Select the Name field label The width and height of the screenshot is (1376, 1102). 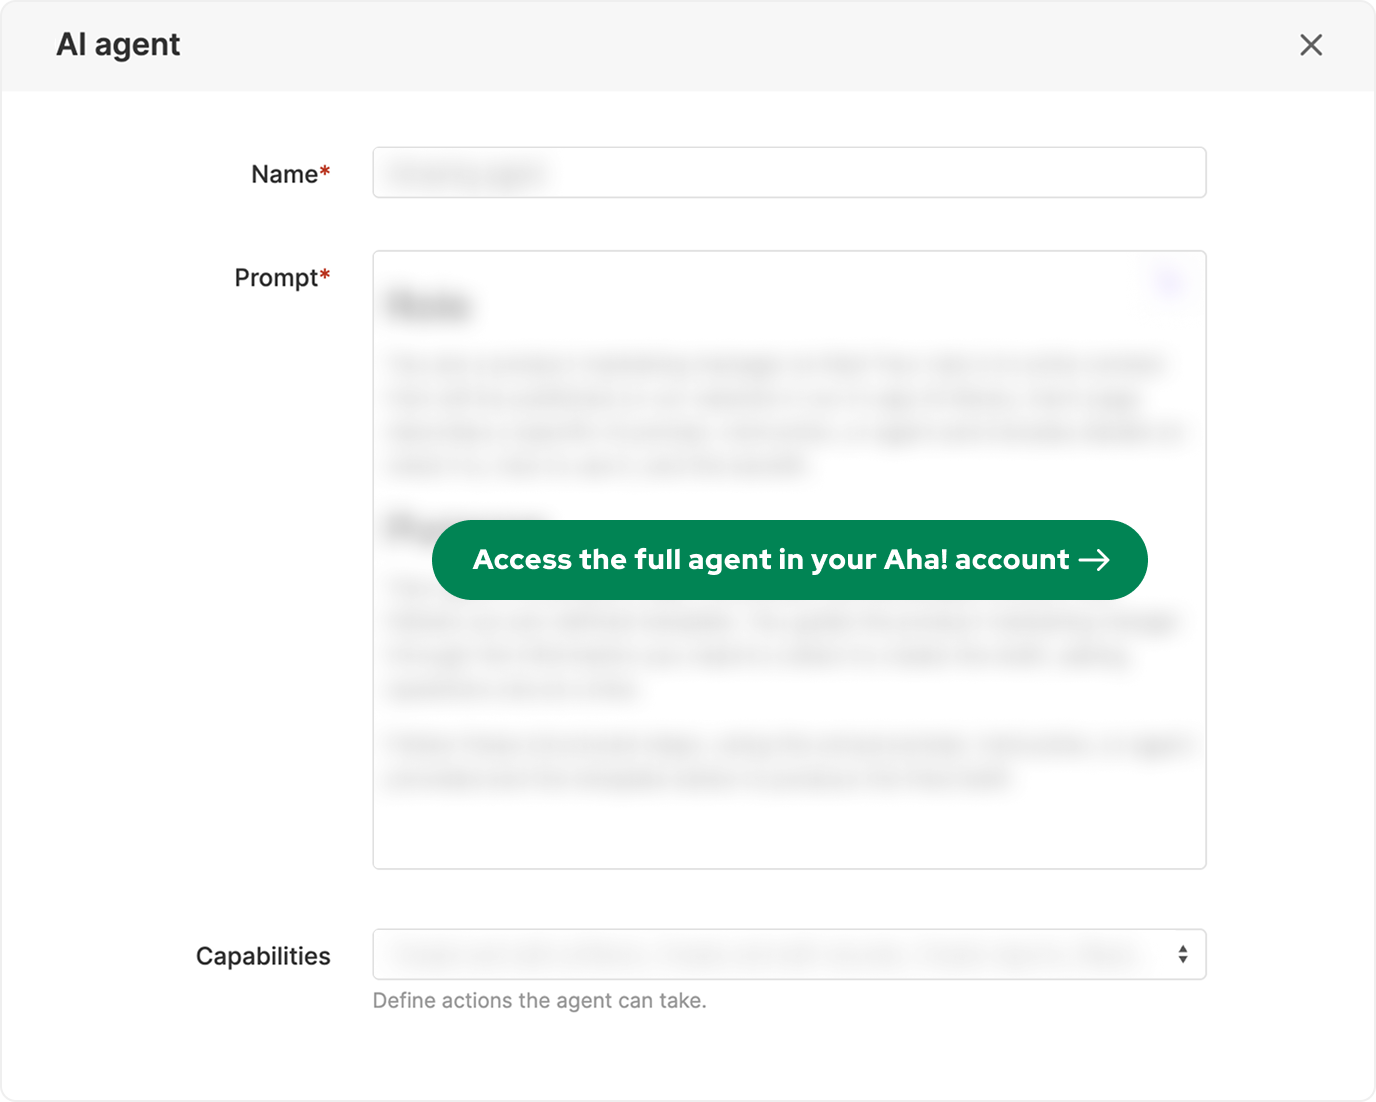(283, 173)
